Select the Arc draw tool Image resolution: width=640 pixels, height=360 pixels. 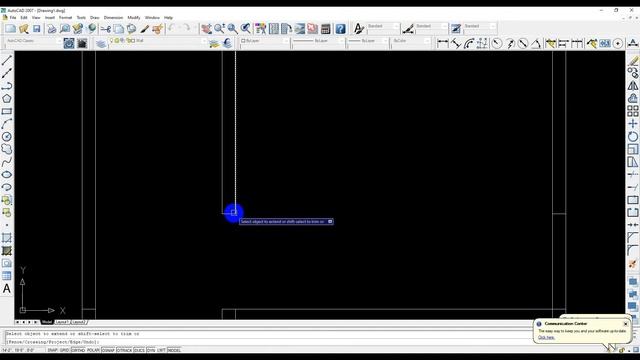[7, 124]
